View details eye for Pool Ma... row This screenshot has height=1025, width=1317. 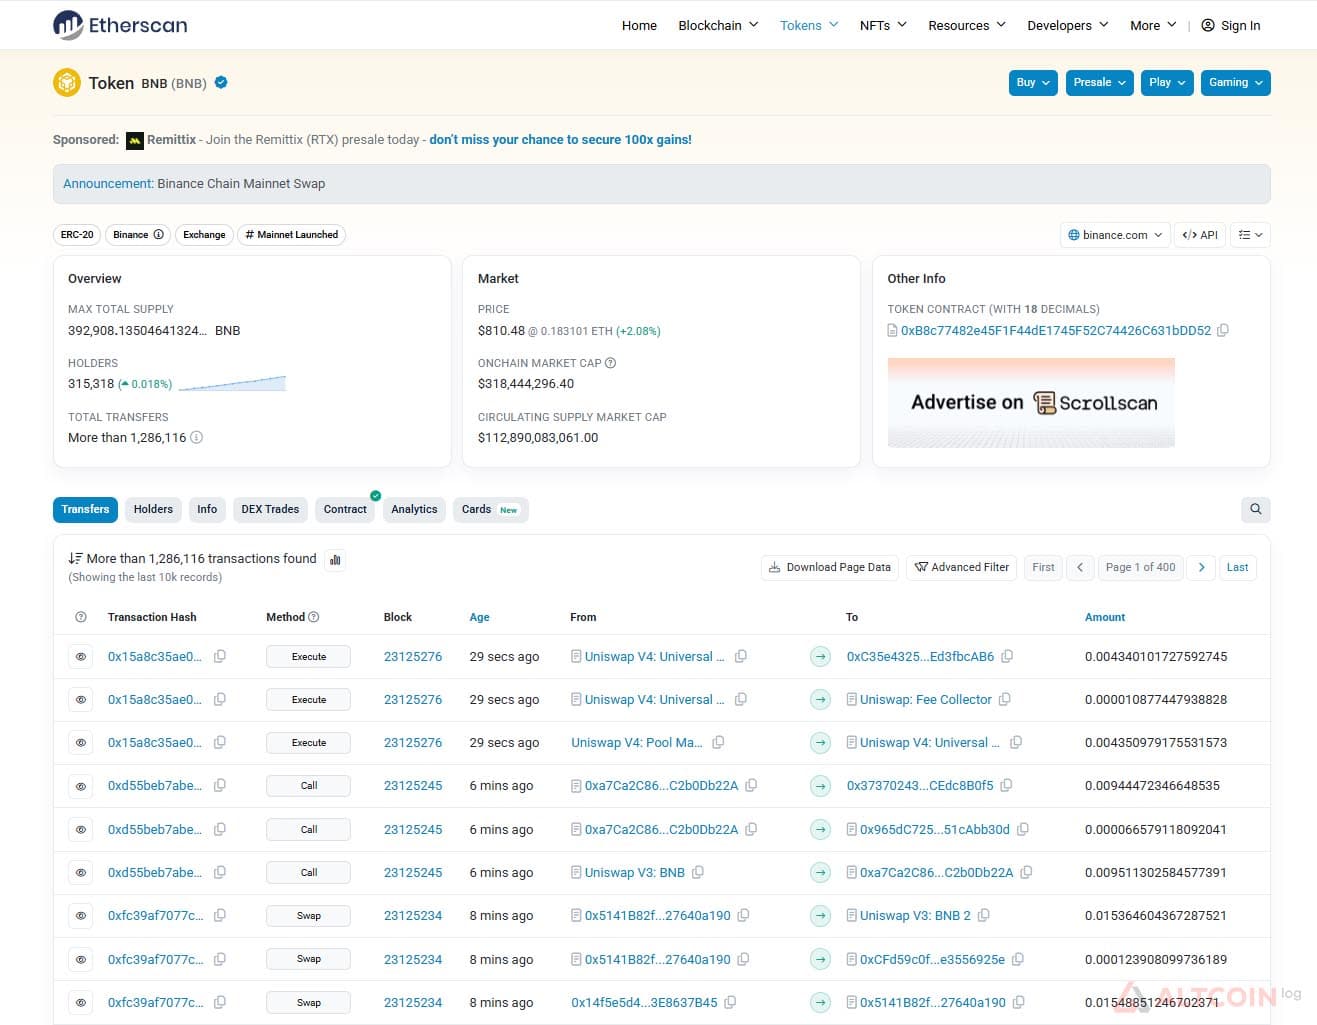point(81,743)
